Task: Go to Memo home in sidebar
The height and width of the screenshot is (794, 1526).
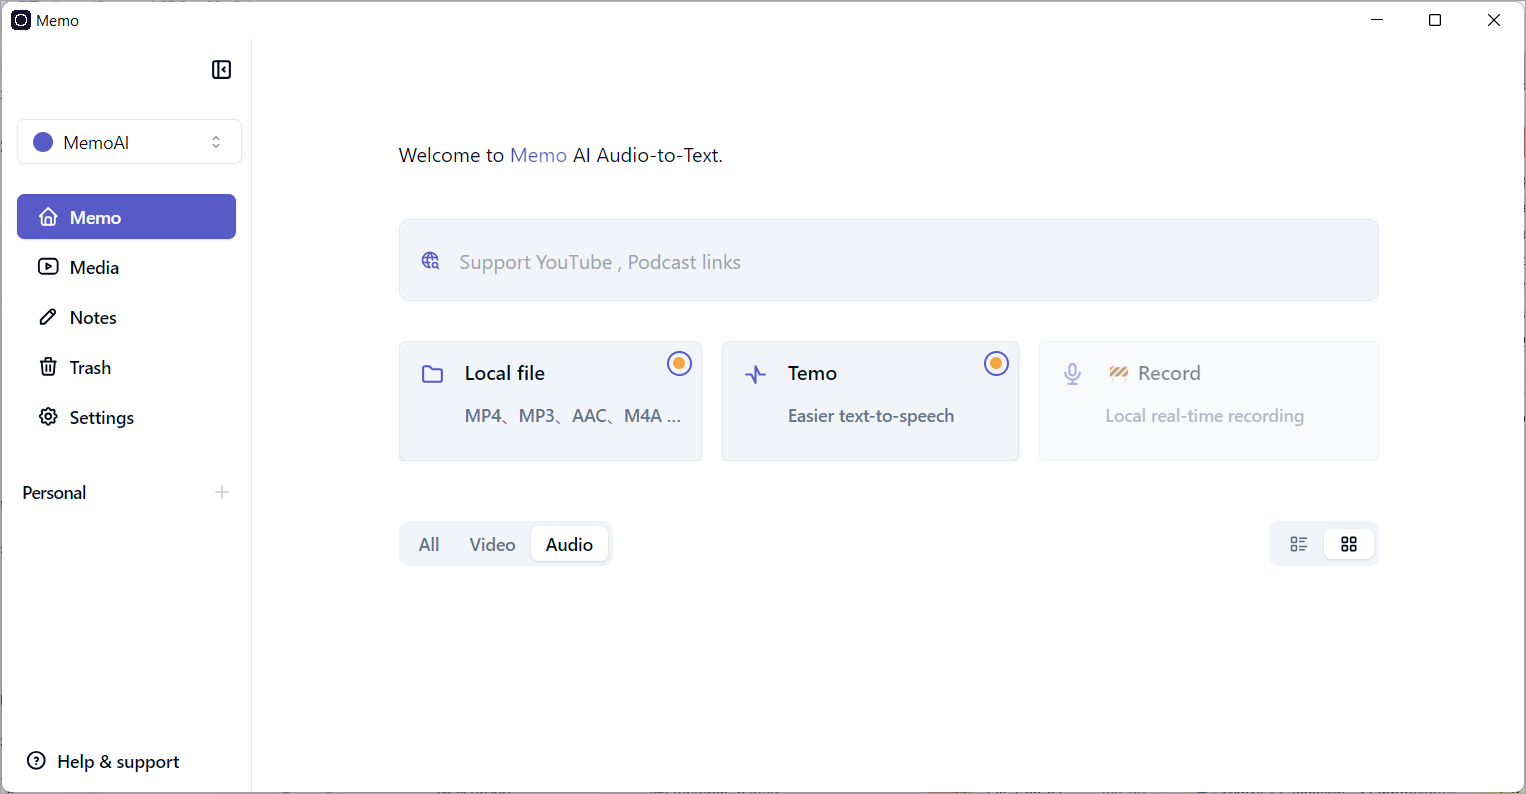Action: click(x=126, y=217)
